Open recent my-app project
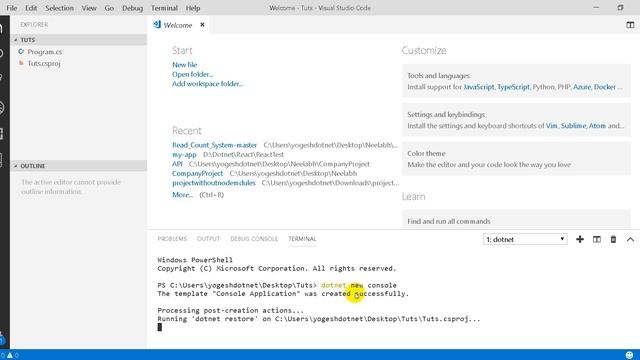Image resolution: width=640 pixels, height=360 pixels. tap(184, 154)
